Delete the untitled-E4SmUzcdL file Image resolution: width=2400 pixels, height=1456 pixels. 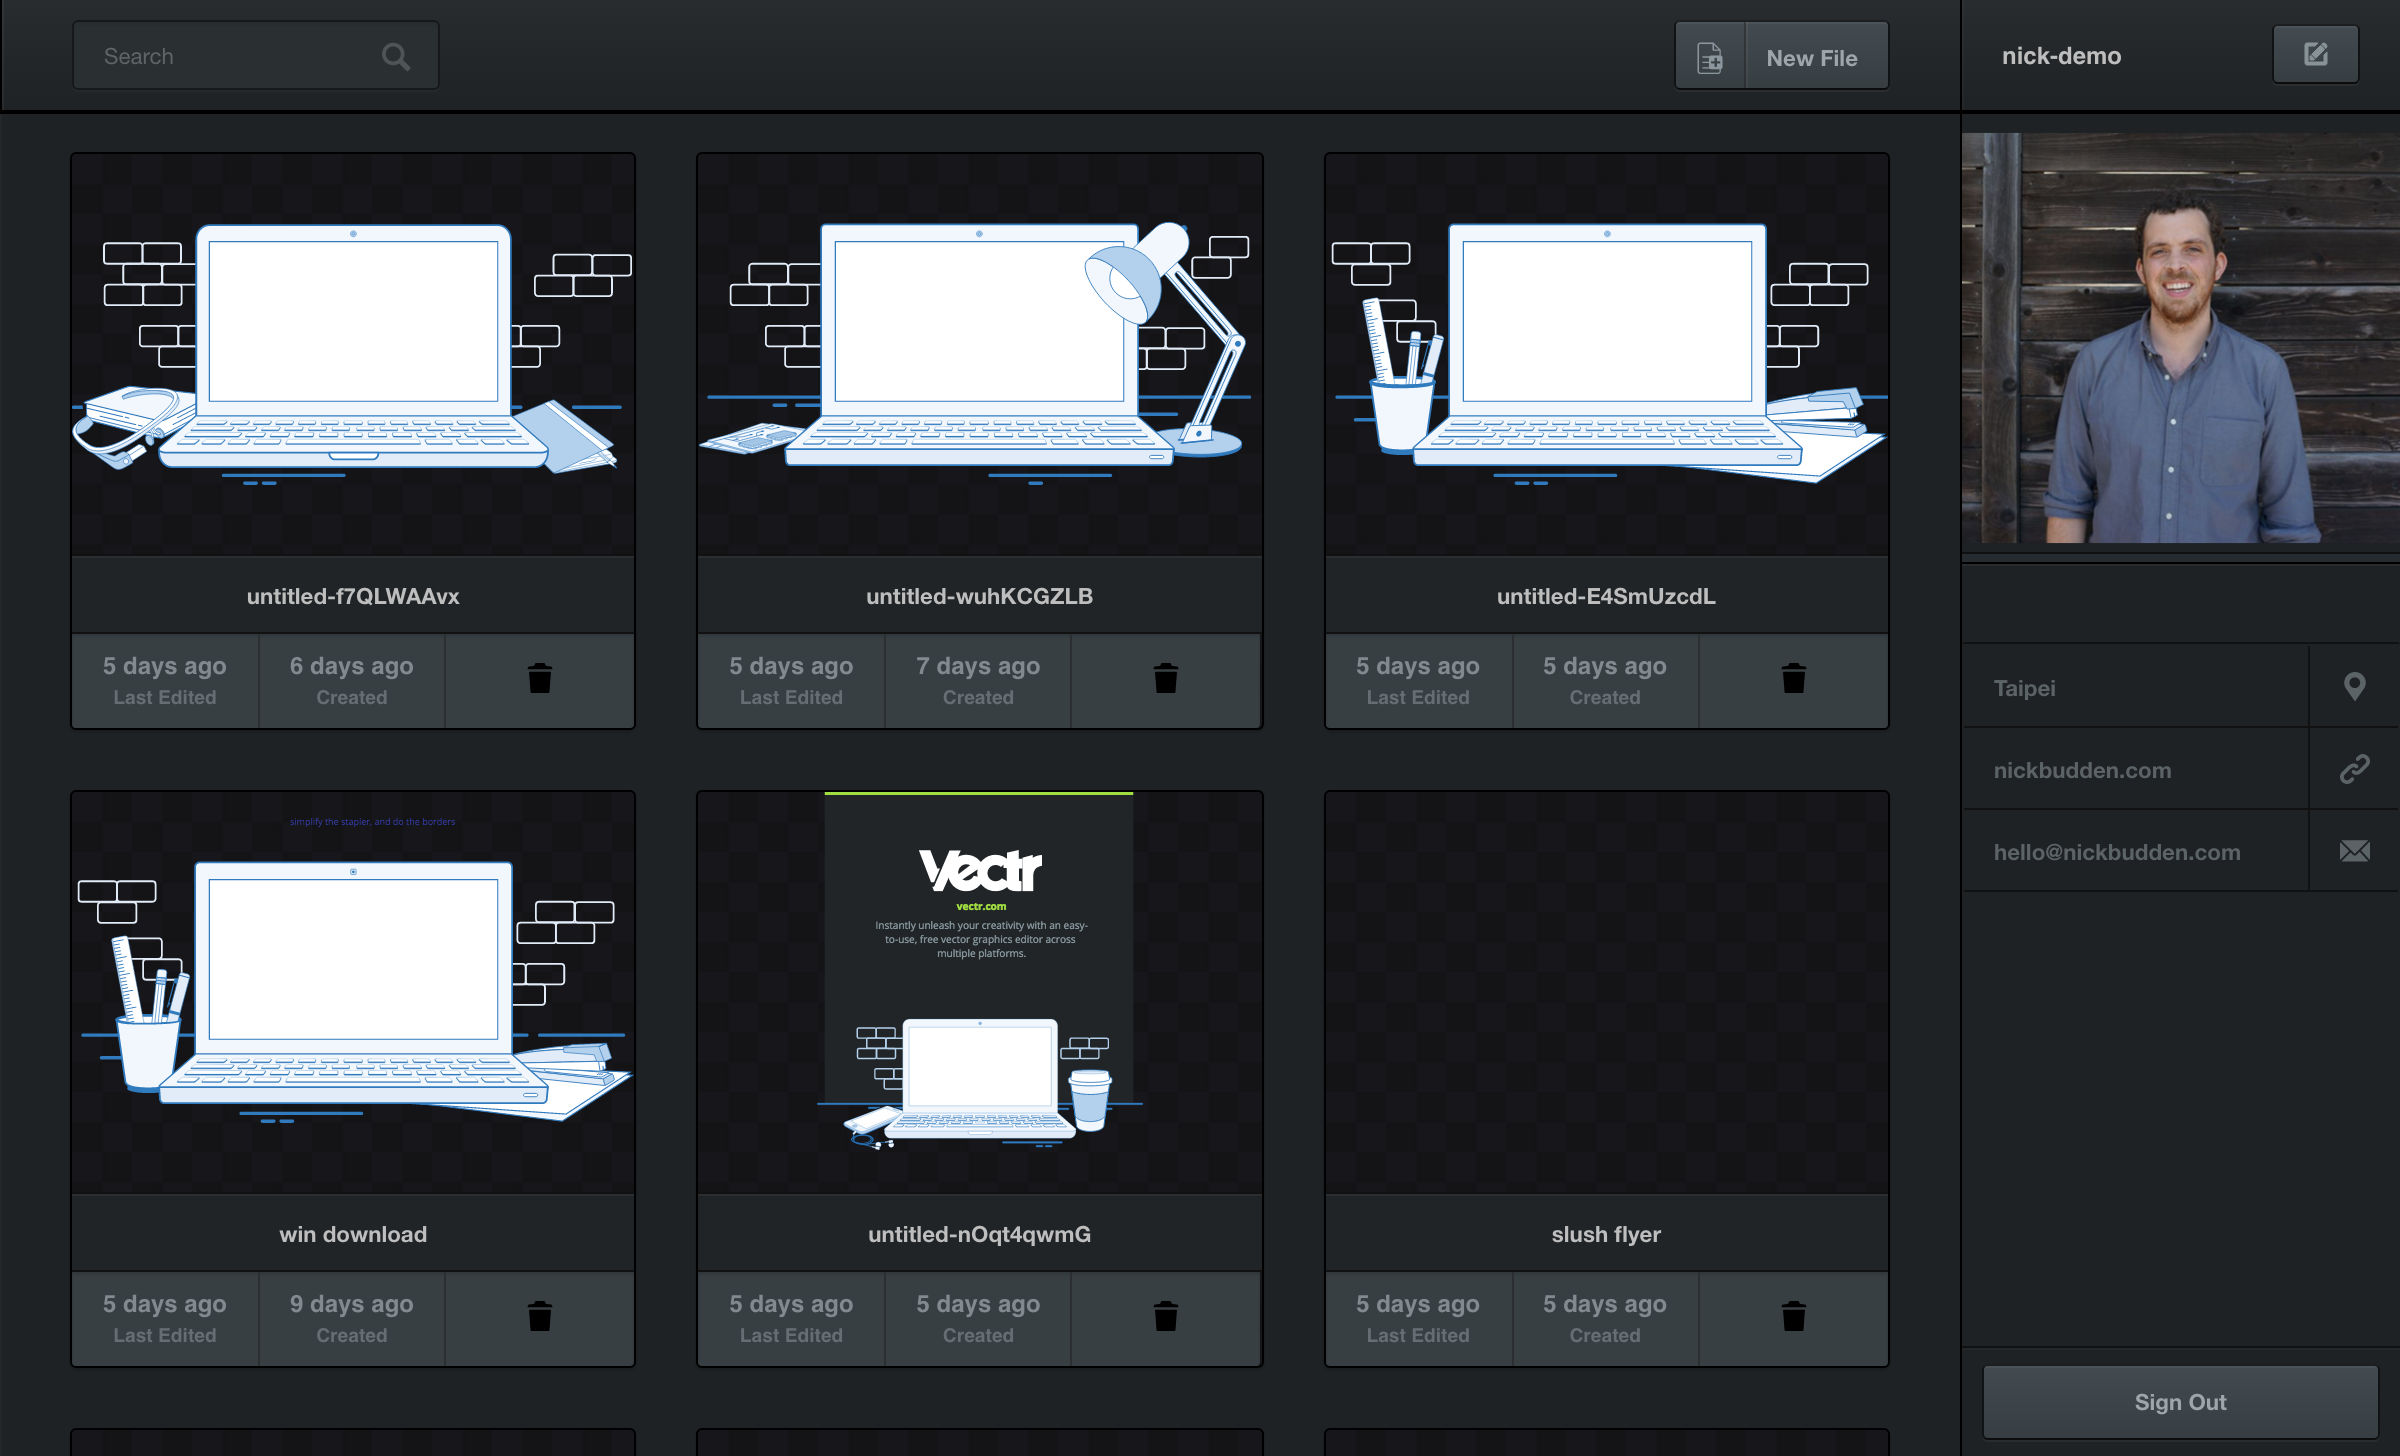point(1793,676)
